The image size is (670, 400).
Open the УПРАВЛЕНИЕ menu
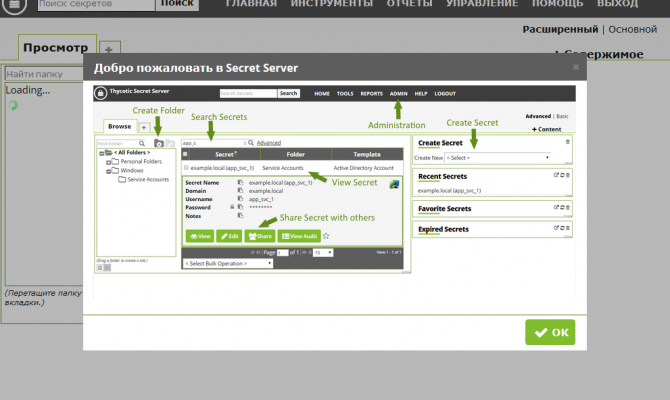[482, 4]
